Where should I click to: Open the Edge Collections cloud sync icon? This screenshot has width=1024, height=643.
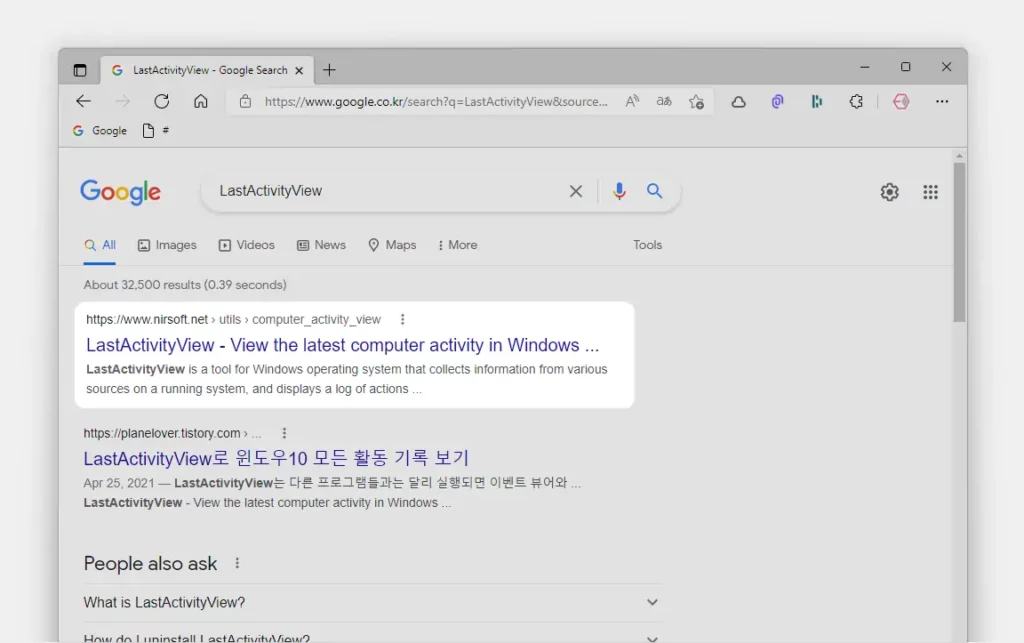[x=739, y=101]
